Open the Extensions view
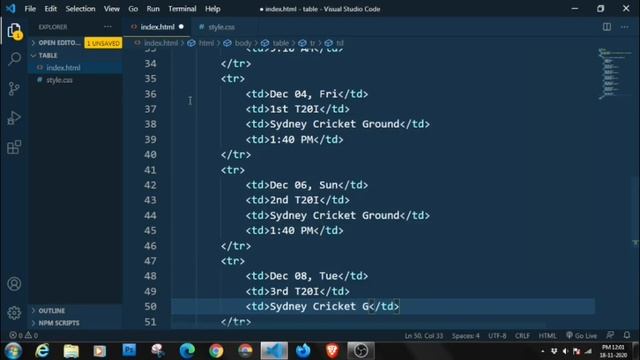This screenshot has width=640, height=360. 14,147
